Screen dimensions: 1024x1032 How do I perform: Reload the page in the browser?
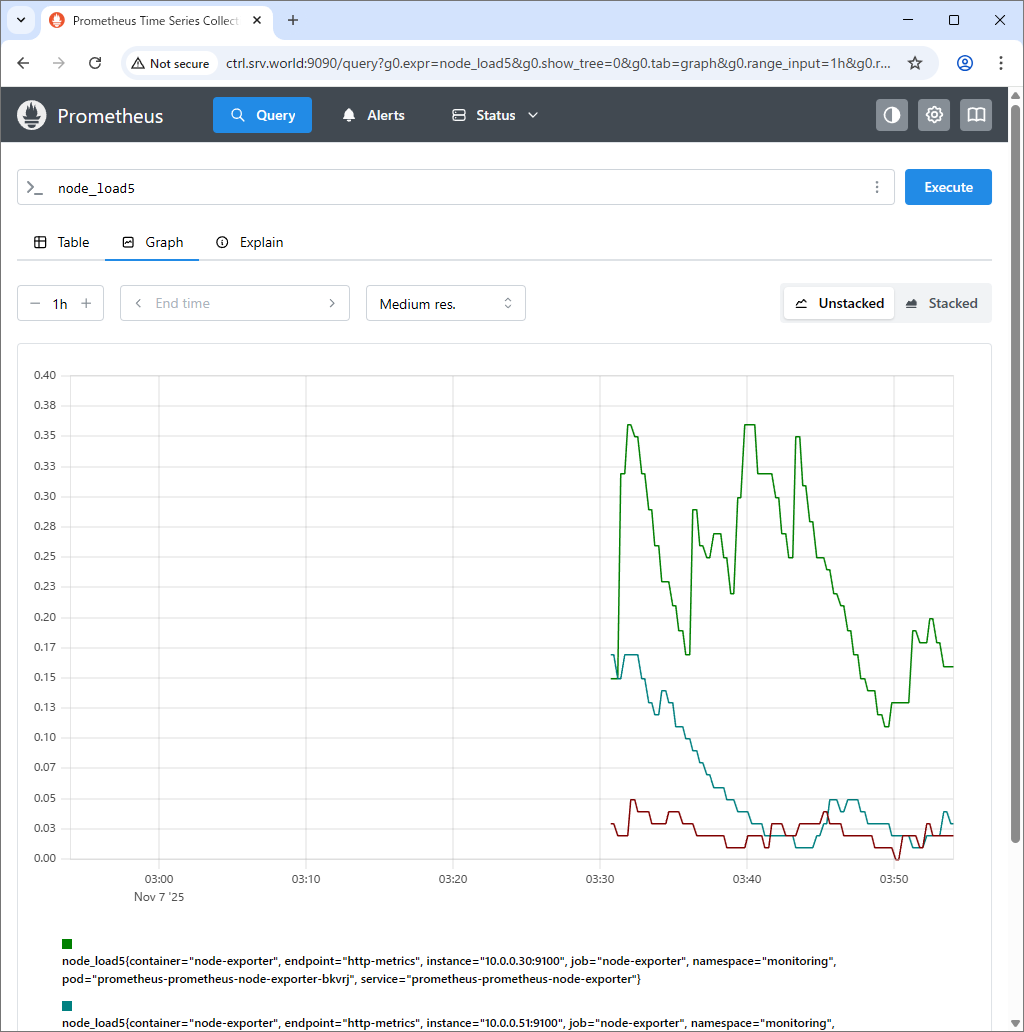coord(95,63)
